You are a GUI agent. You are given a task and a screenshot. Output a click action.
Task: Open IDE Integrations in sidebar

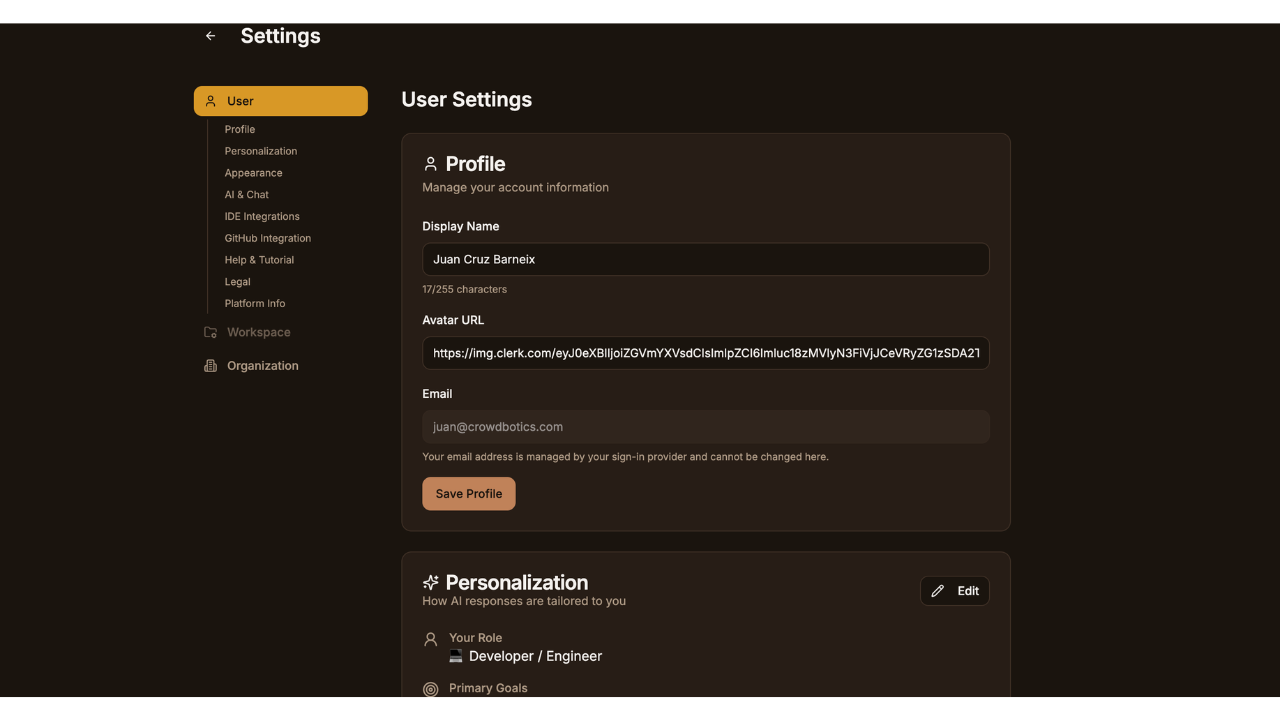(262, 216)
